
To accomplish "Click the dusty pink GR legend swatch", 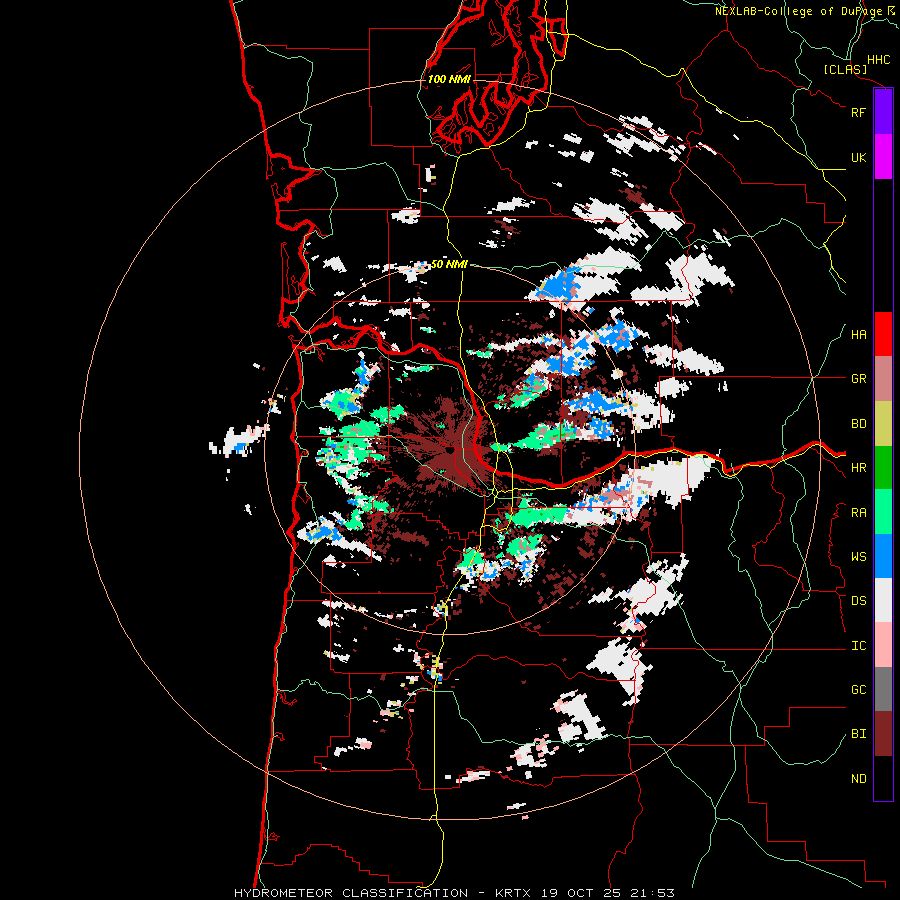I will click(883, 379).
